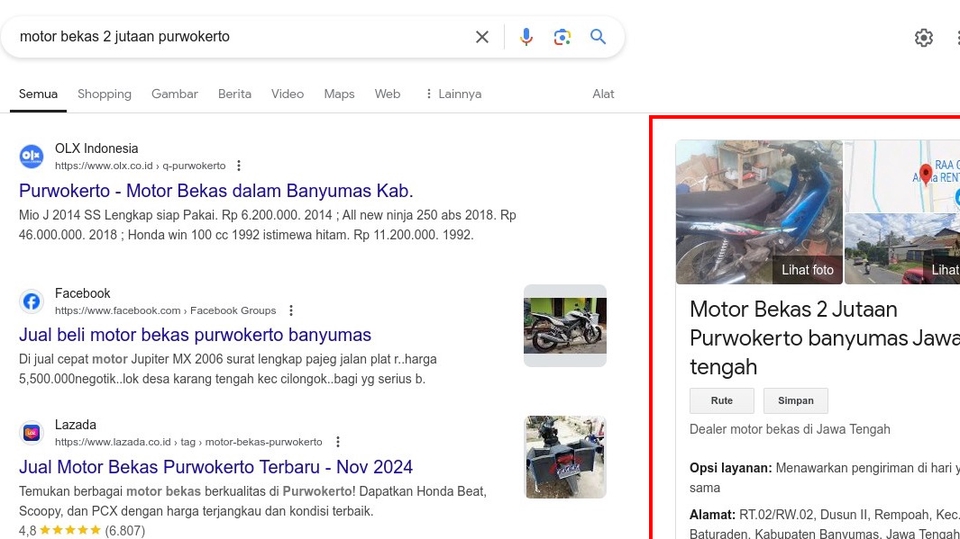Image resolution: width=960 pixels, height=539 pixels.
Task: Click the Opsi layanan label
Action: 731,468
